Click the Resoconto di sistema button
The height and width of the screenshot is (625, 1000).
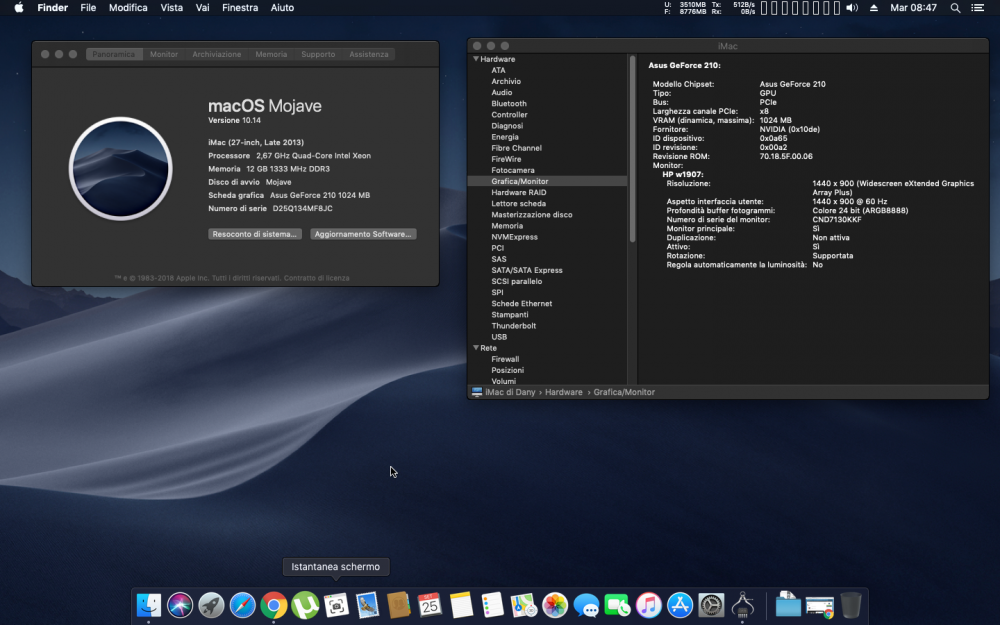254,234
